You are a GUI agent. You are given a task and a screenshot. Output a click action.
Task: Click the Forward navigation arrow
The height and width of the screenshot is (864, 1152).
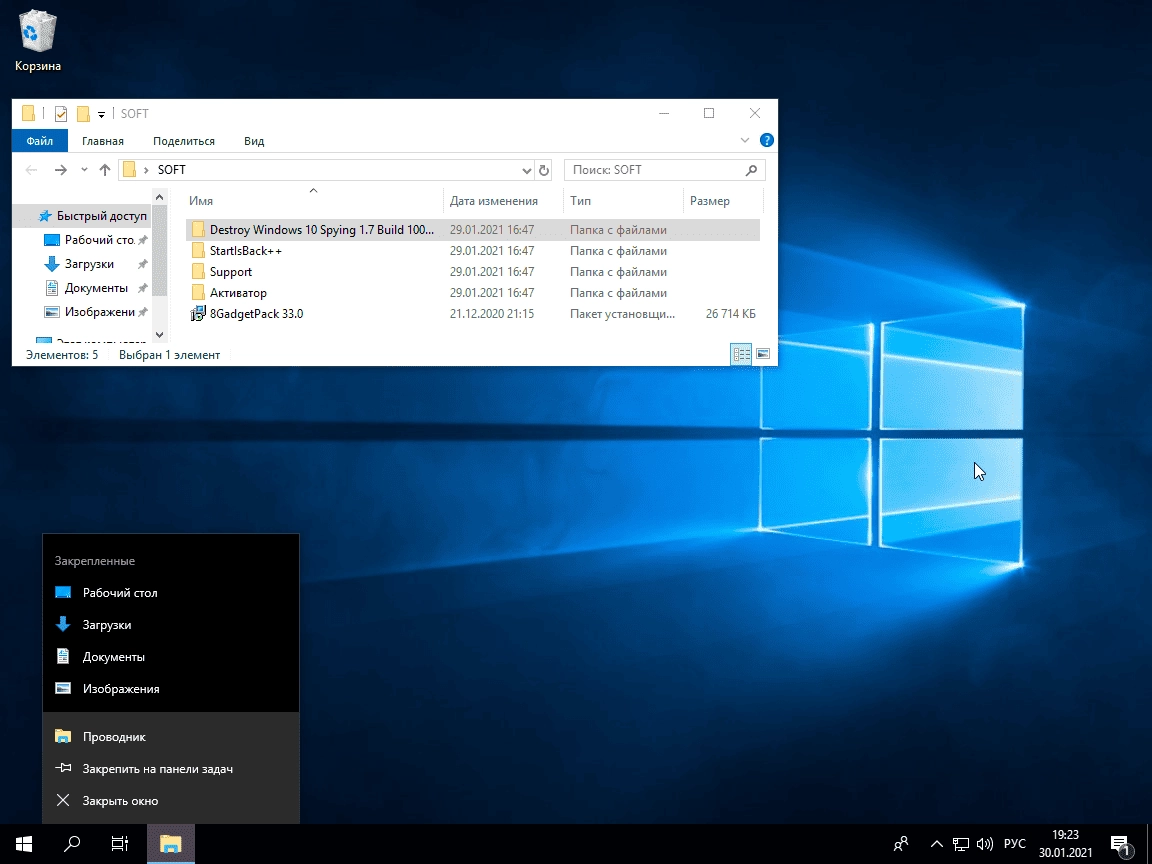point(61,170)
